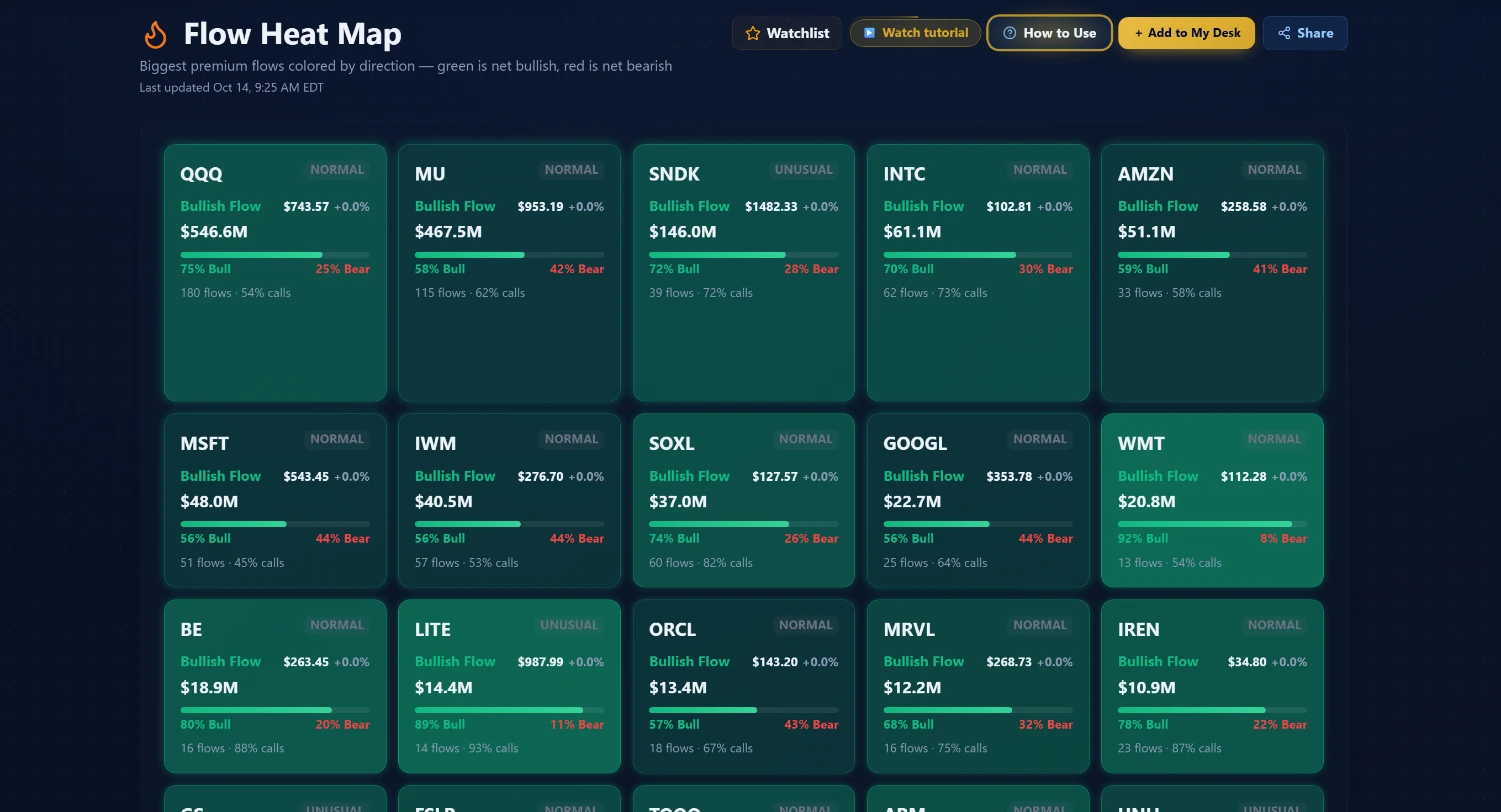Click the BE ticker name

[192, 630]
